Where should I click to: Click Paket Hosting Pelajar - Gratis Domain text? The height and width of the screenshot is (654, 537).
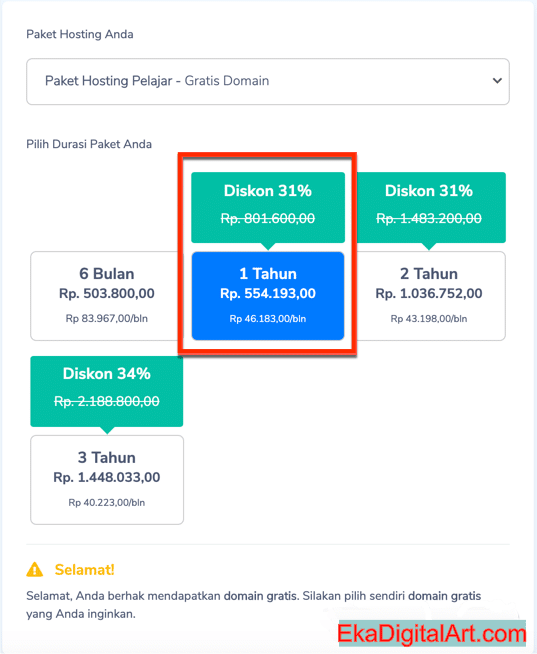(x=157, y=80)
